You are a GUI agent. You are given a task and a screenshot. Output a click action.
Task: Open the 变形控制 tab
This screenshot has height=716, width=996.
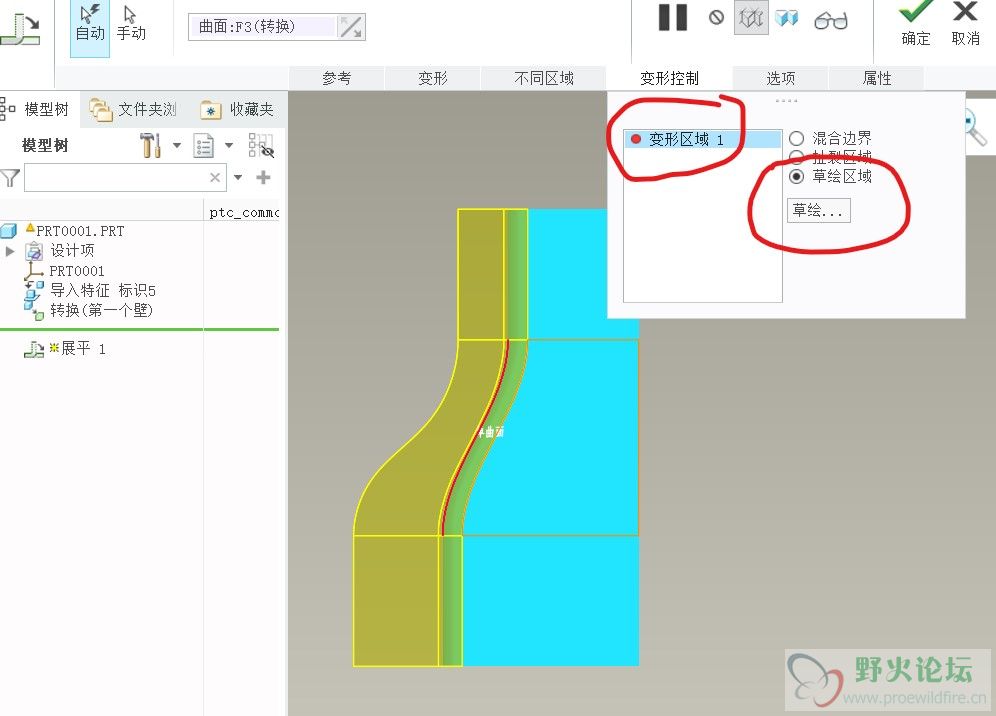(x=670, y=78)
